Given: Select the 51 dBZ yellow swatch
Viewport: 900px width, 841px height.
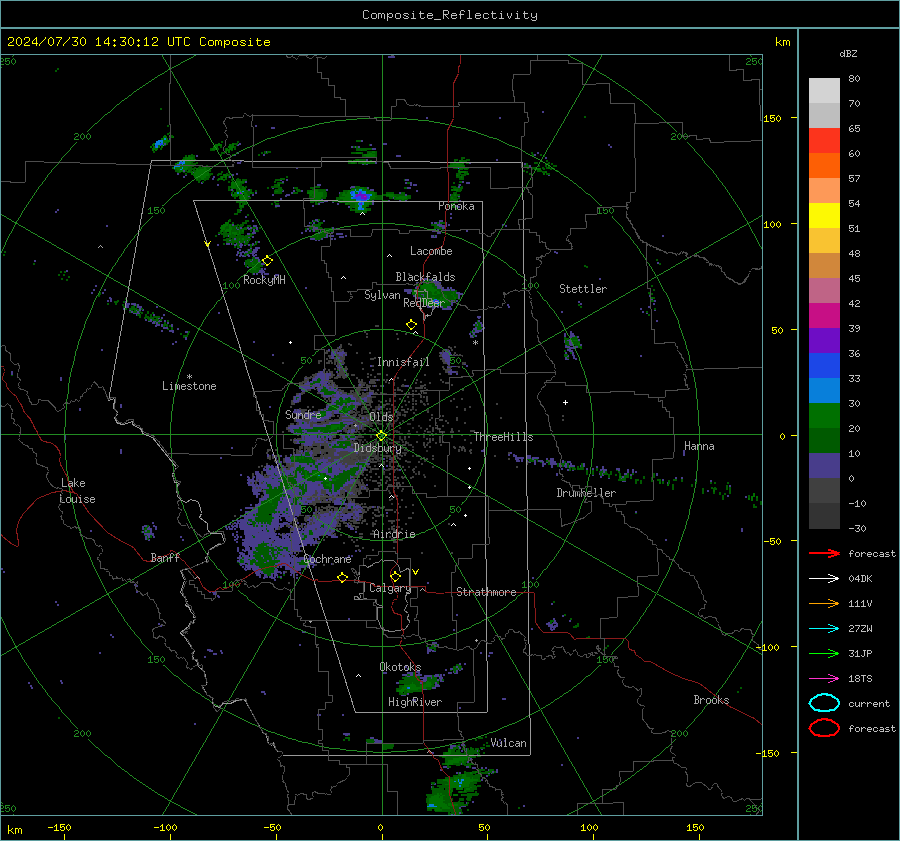Looking at the screenshot, I should point(824,215).
